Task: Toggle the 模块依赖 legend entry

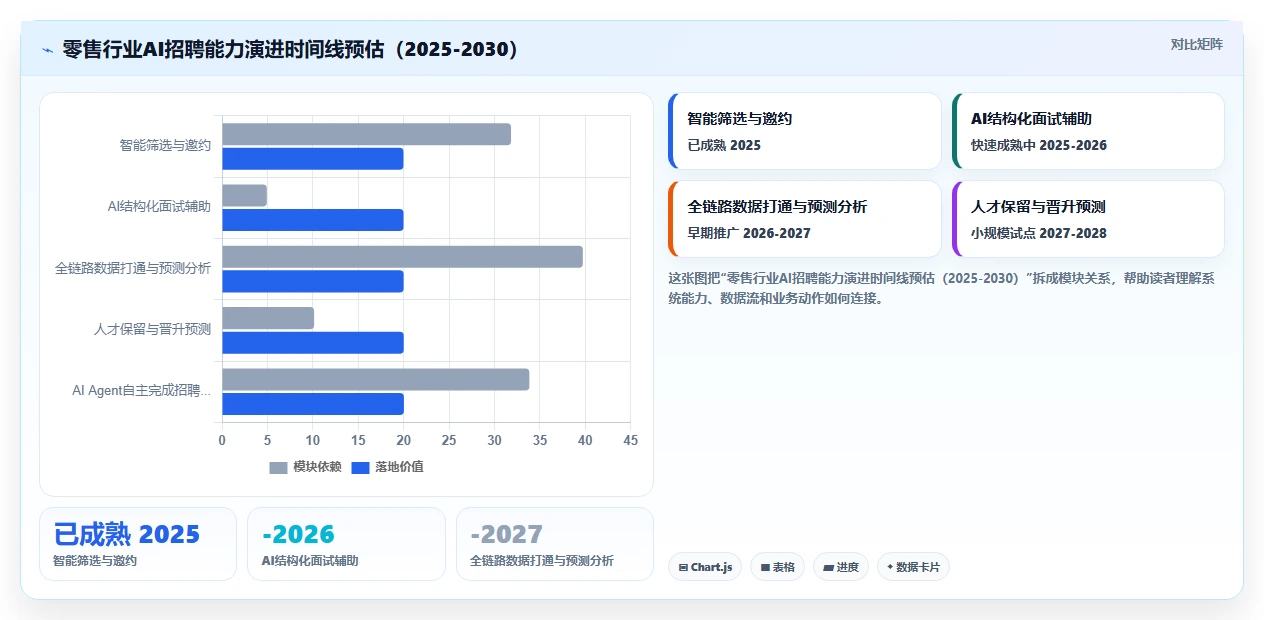Action: pos(306,467)
